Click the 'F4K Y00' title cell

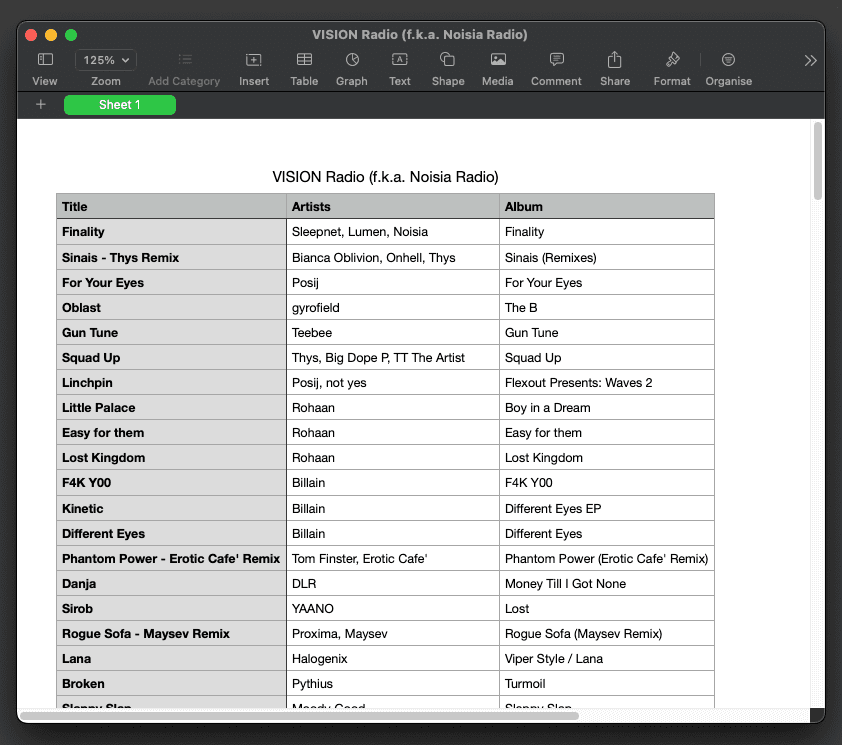171,482
